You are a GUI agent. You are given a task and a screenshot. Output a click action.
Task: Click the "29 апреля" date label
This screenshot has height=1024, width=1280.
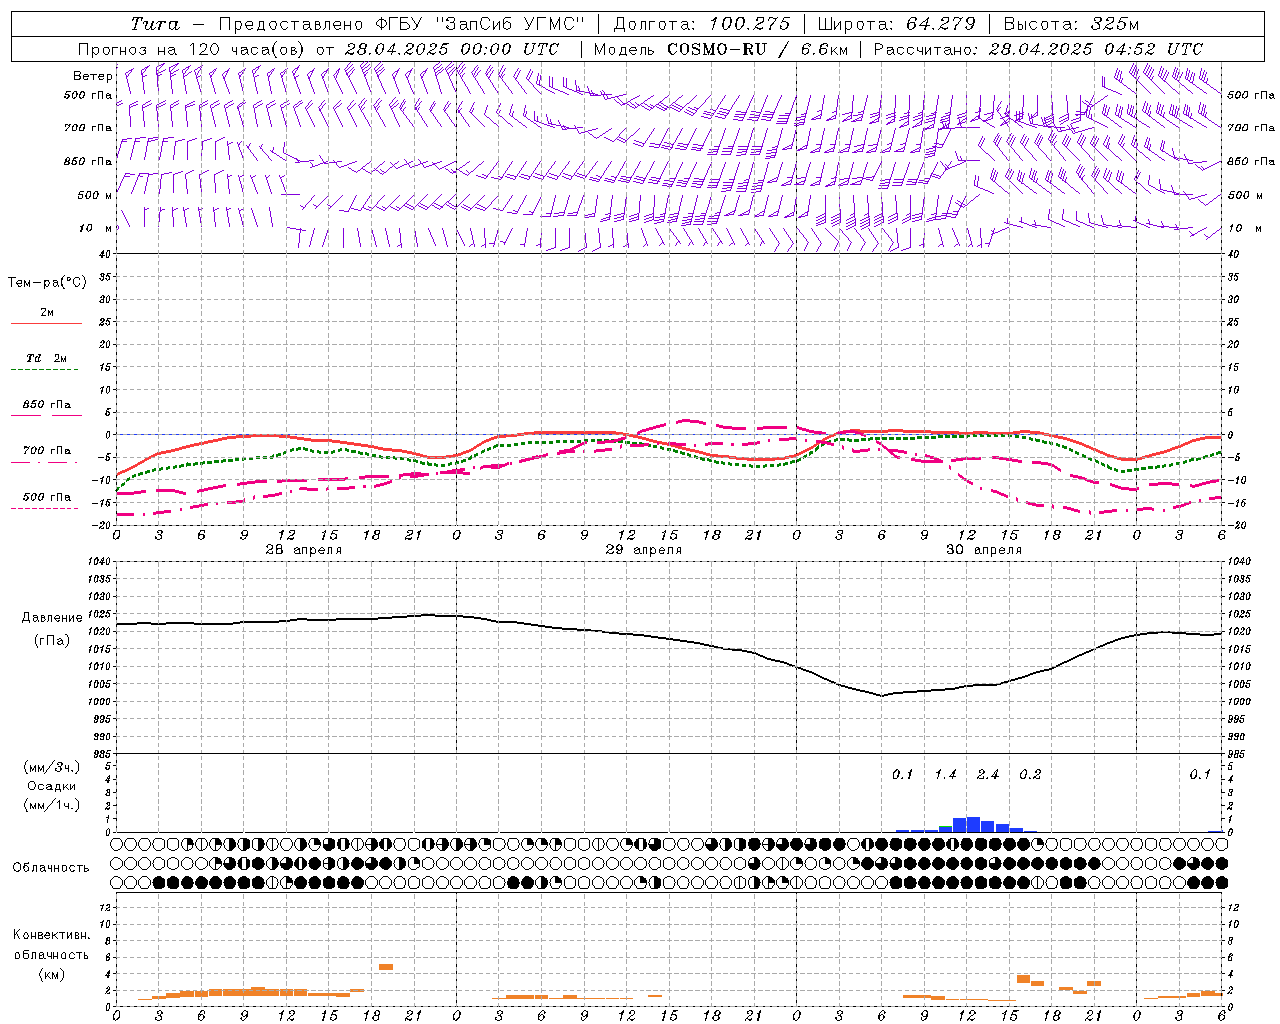click(x=644, y=549)
